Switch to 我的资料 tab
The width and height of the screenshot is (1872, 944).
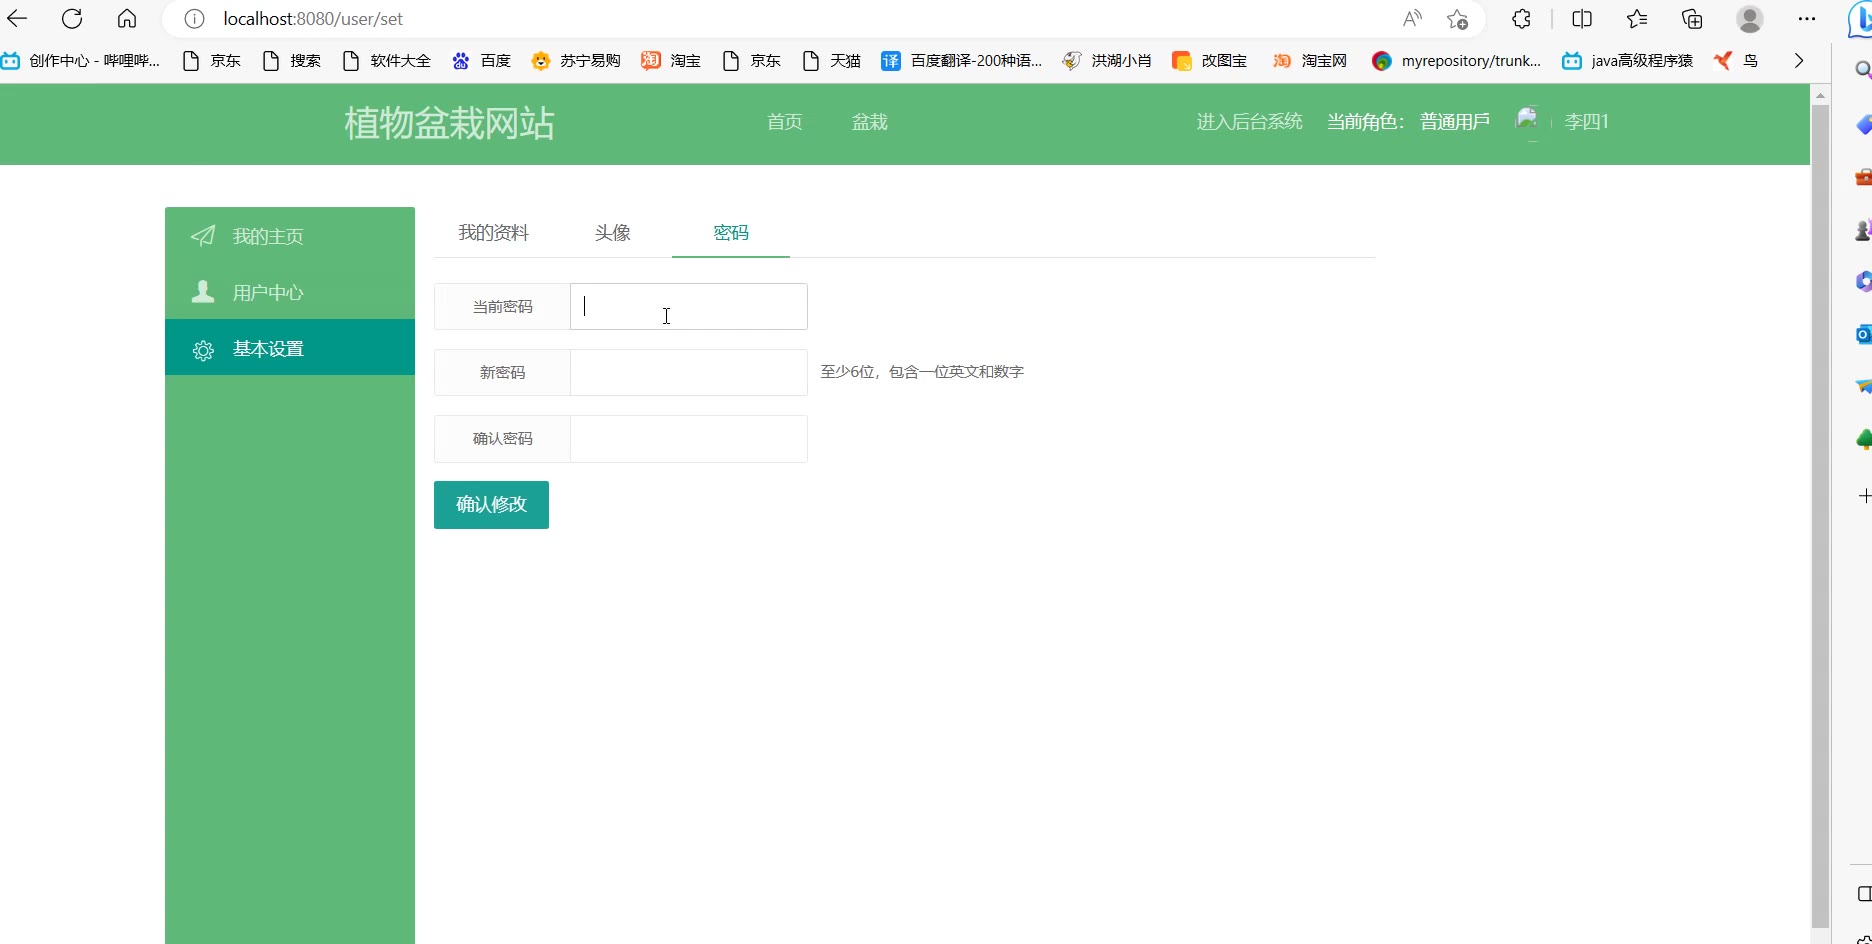[x=493, y=233]
